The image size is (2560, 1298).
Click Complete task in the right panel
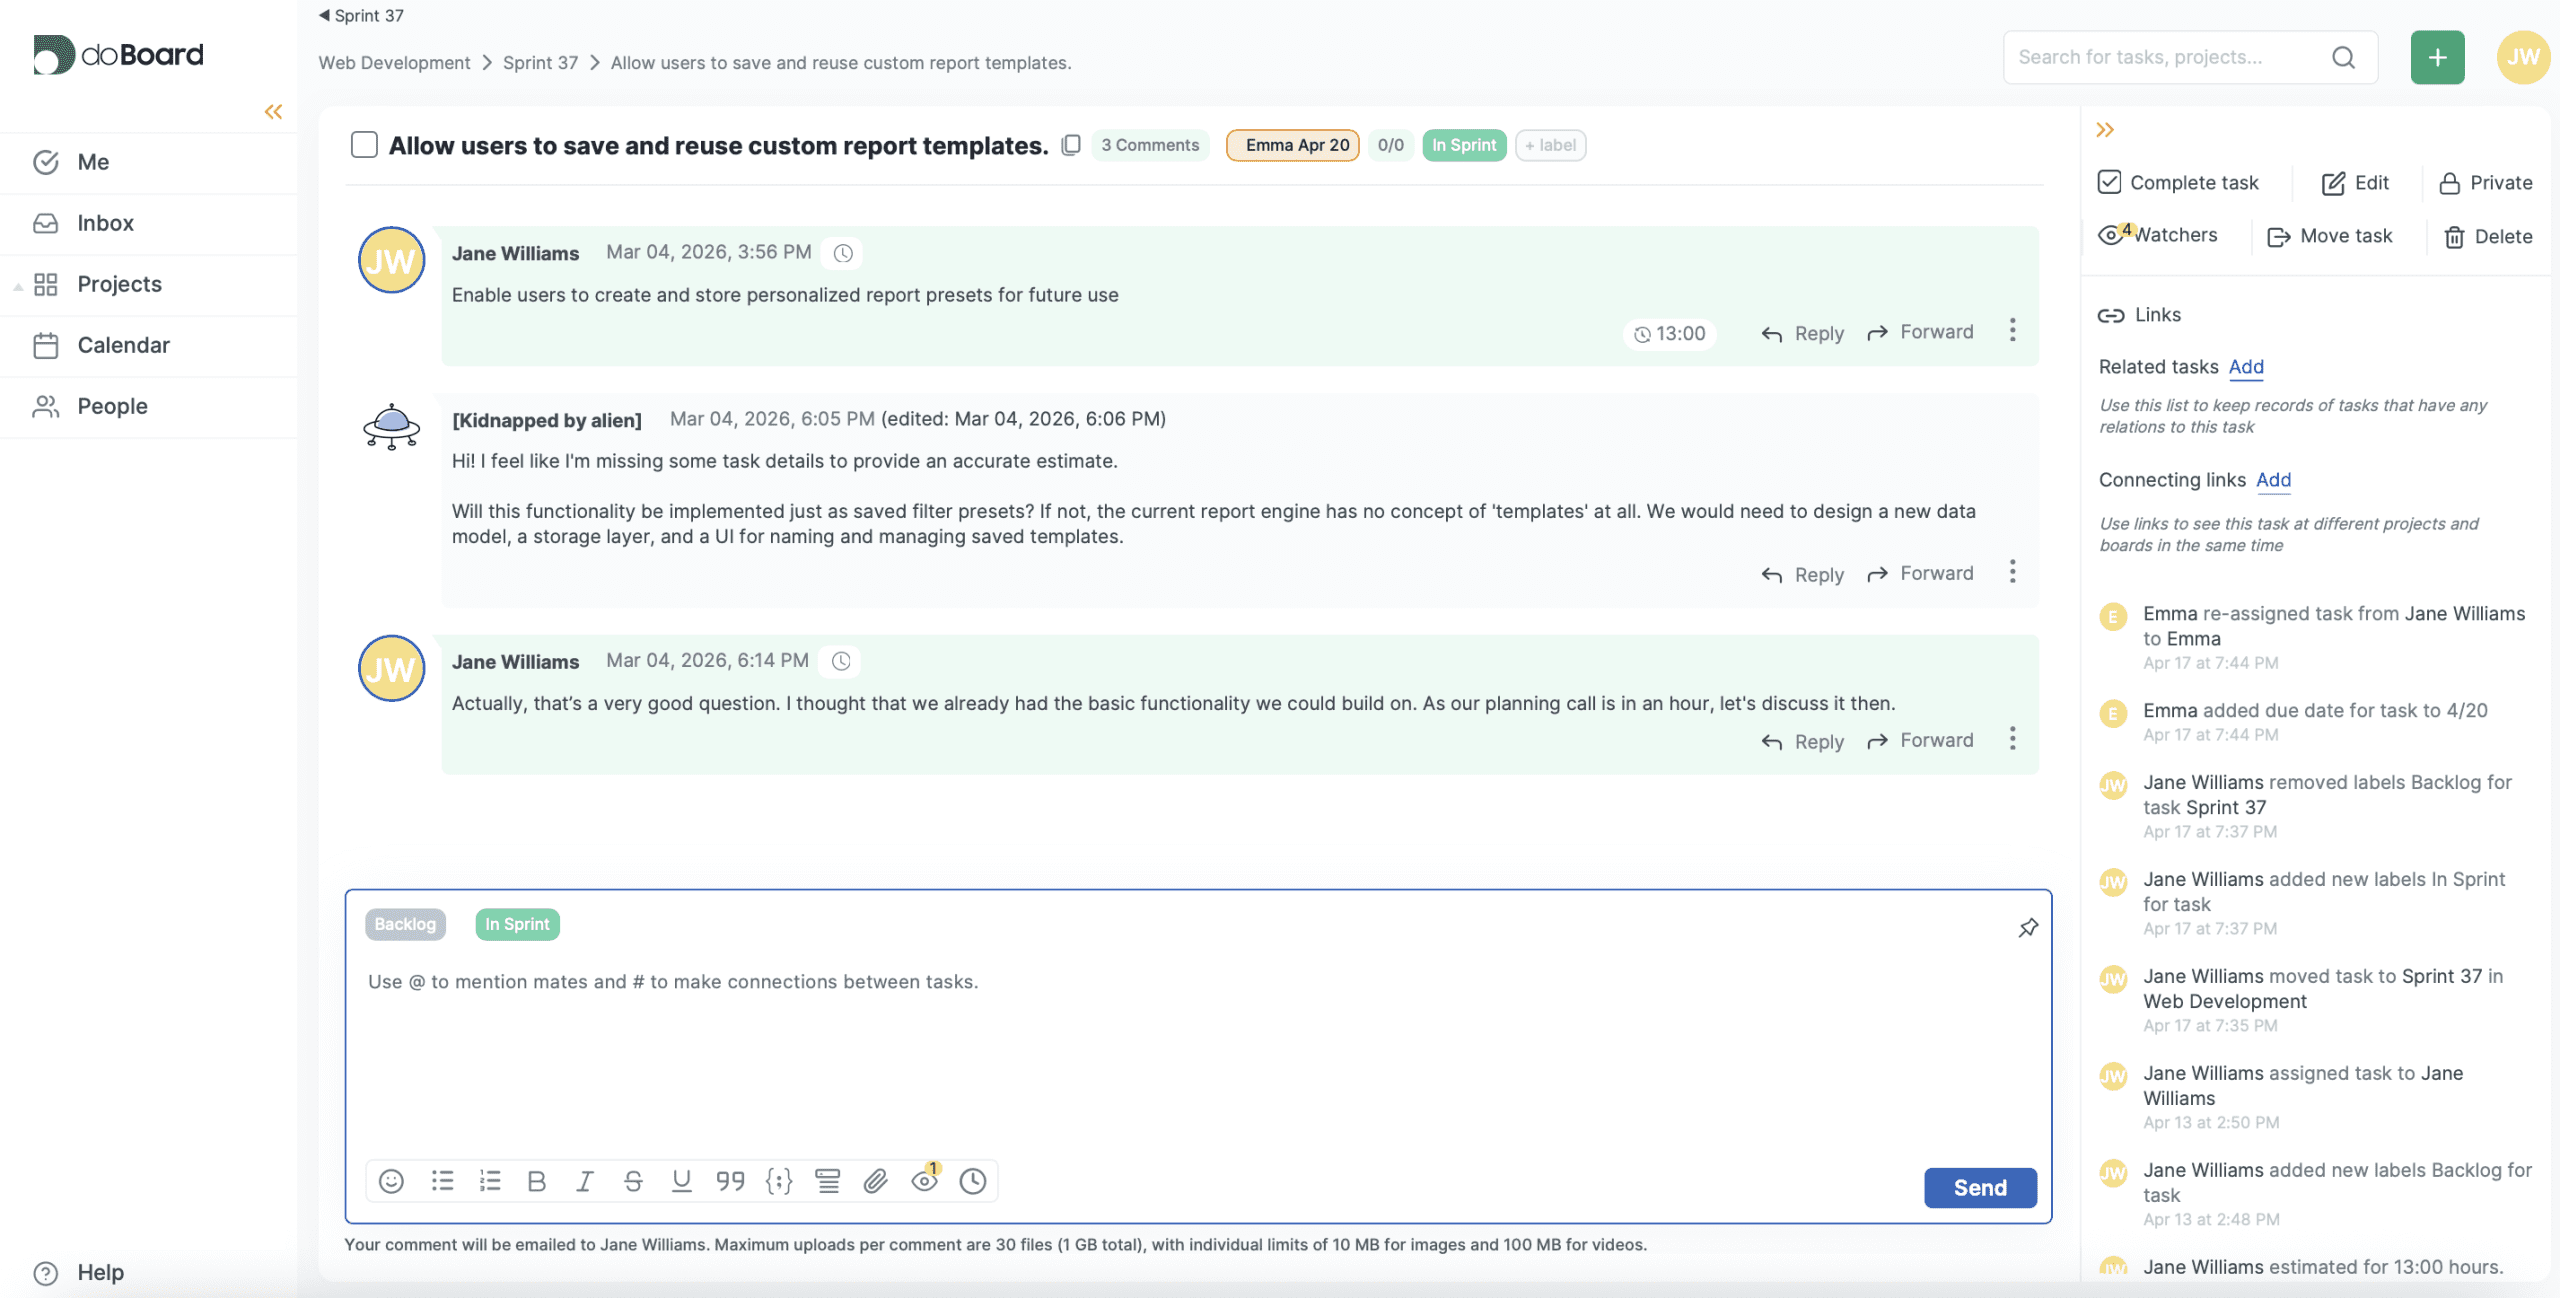click(2178, 182)
